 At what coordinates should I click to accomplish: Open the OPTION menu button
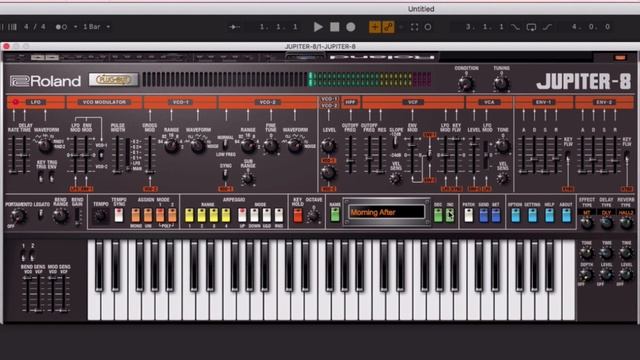tap(516, 215)
